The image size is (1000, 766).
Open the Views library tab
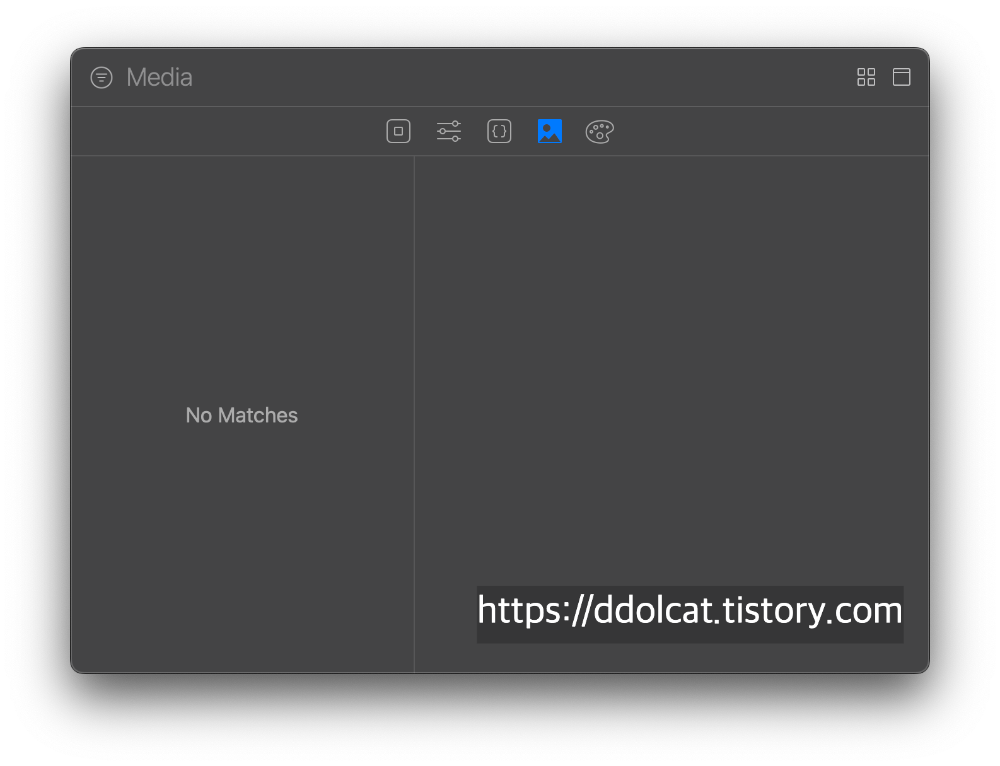[x=398, y=131]
